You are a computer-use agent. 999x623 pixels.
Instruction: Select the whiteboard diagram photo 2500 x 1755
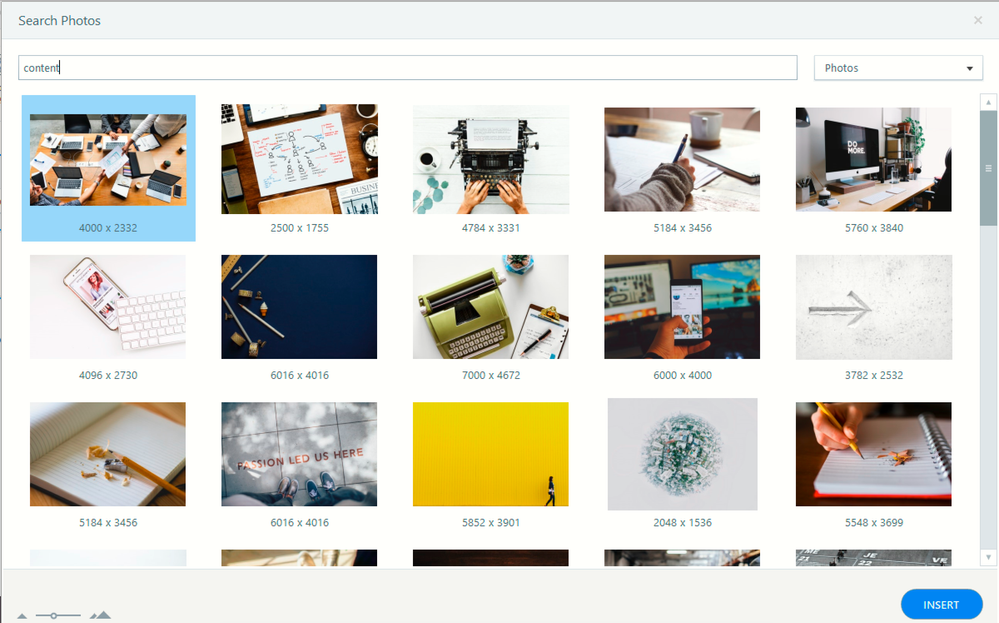[x=299, y=159]
